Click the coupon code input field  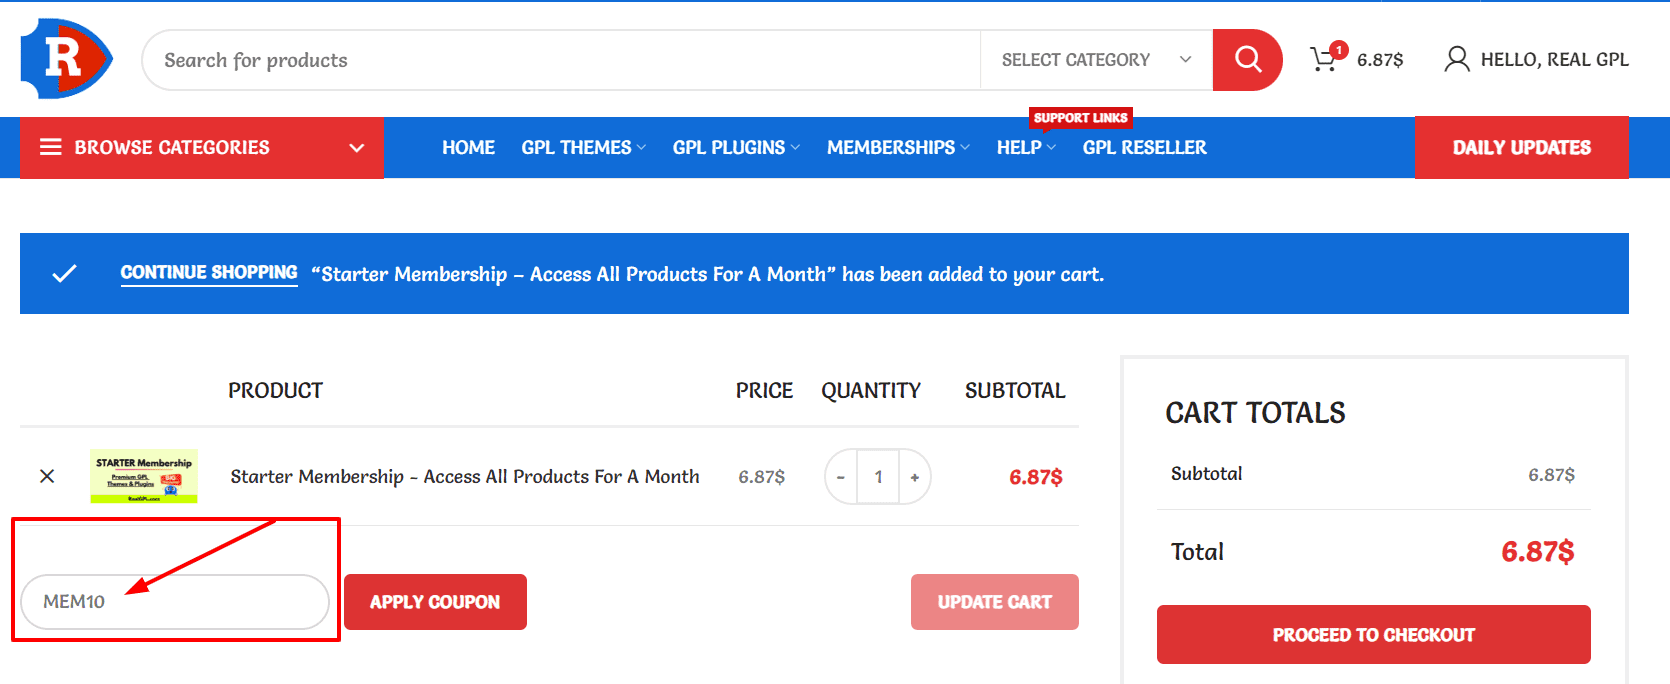point(175,602)
